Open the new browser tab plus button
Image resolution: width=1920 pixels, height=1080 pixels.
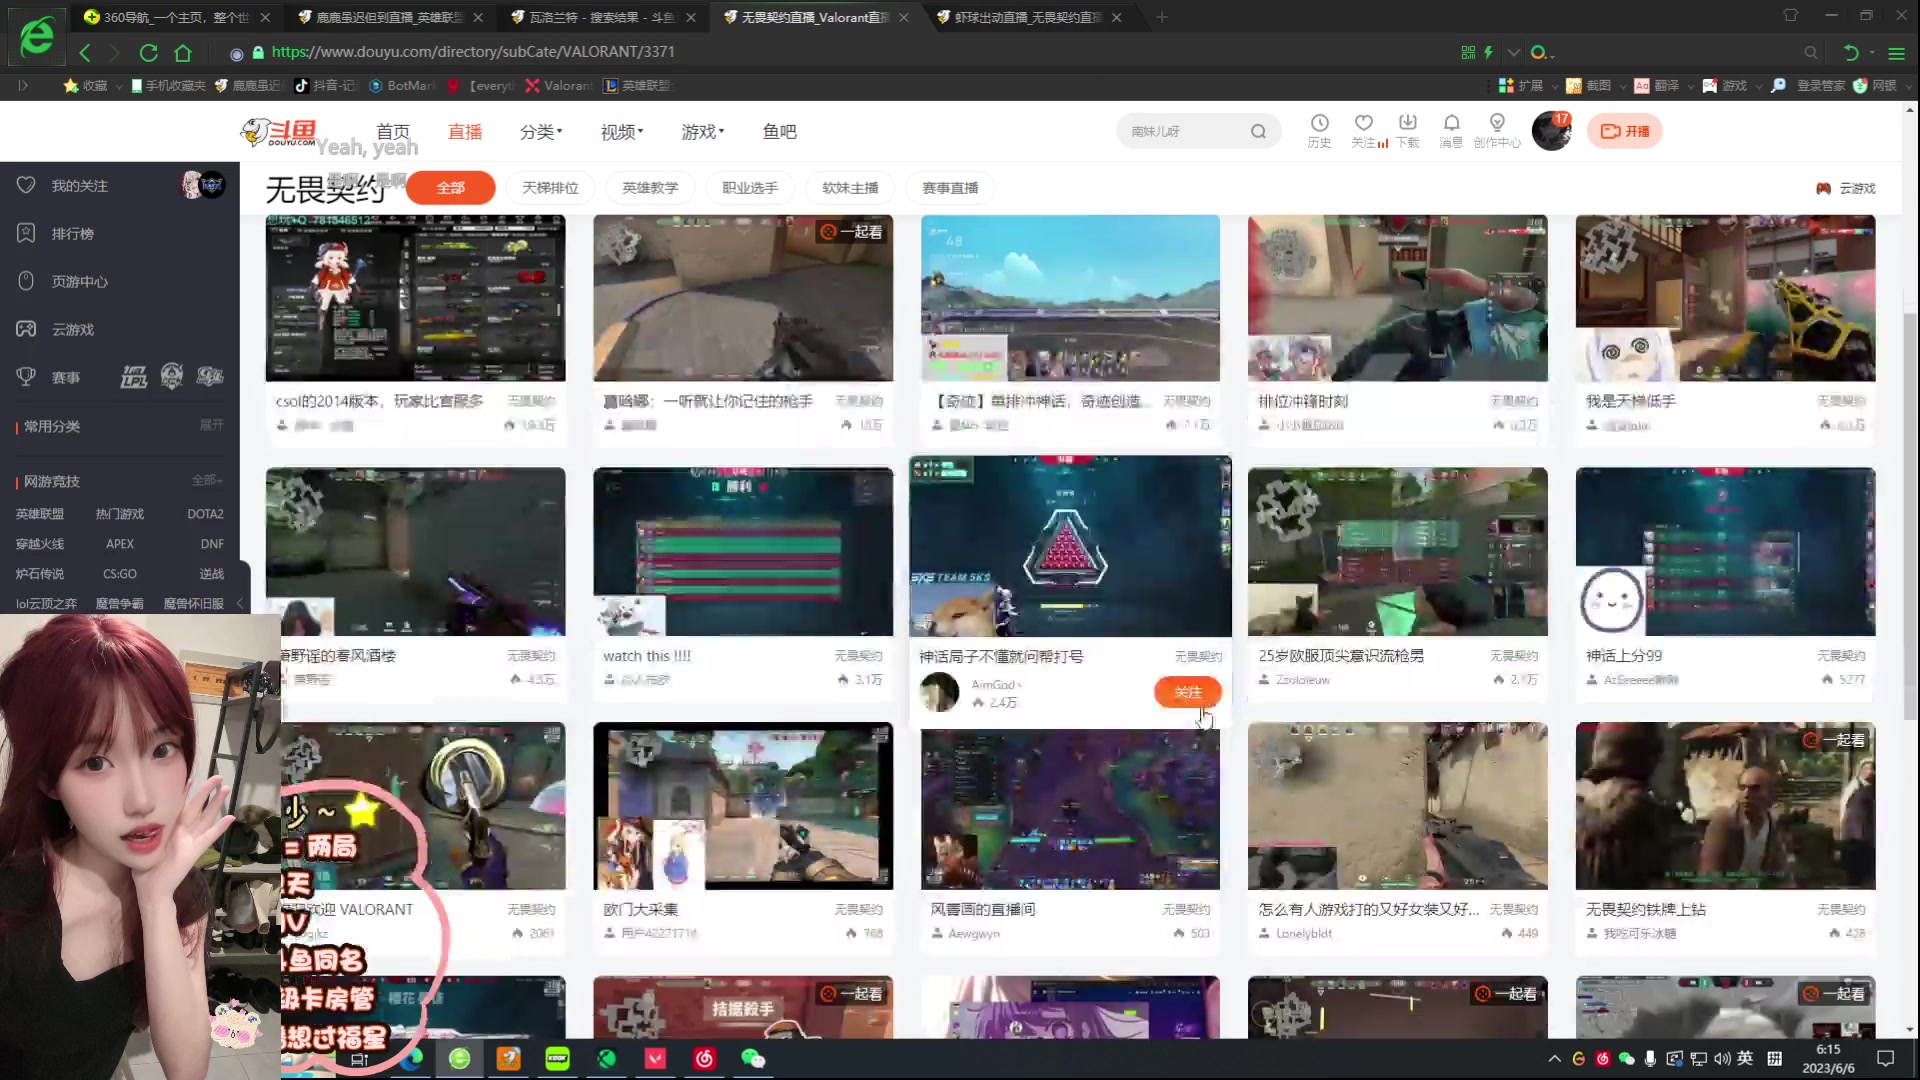click(x=1162, y=17)
